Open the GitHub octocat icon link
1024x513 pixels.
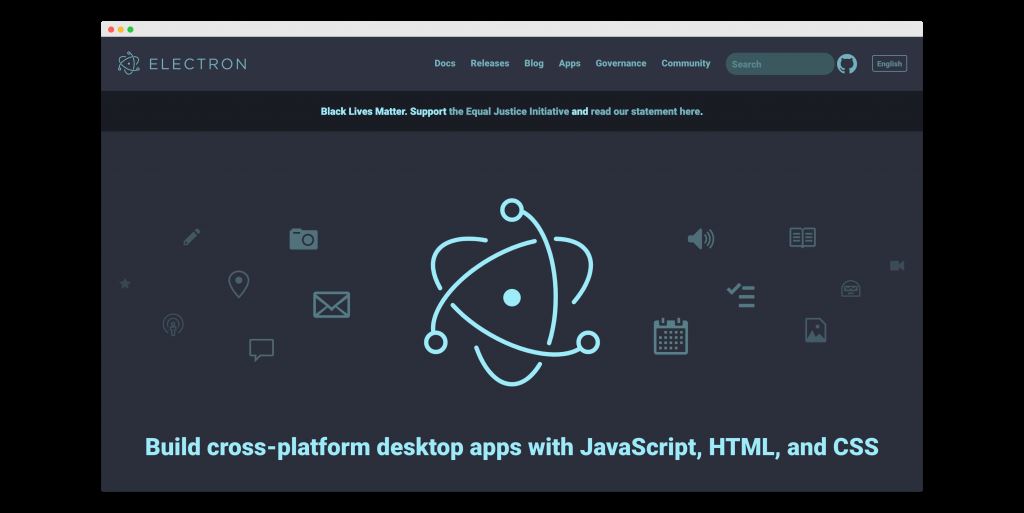coord(847,64)
